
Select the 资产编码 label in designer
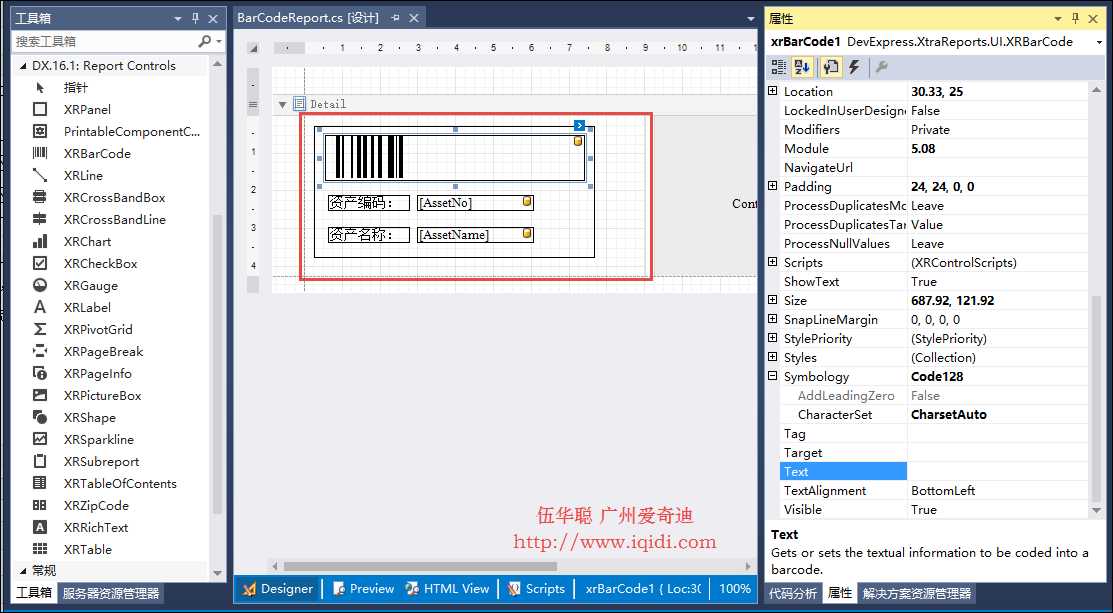[x=368, y=203]
